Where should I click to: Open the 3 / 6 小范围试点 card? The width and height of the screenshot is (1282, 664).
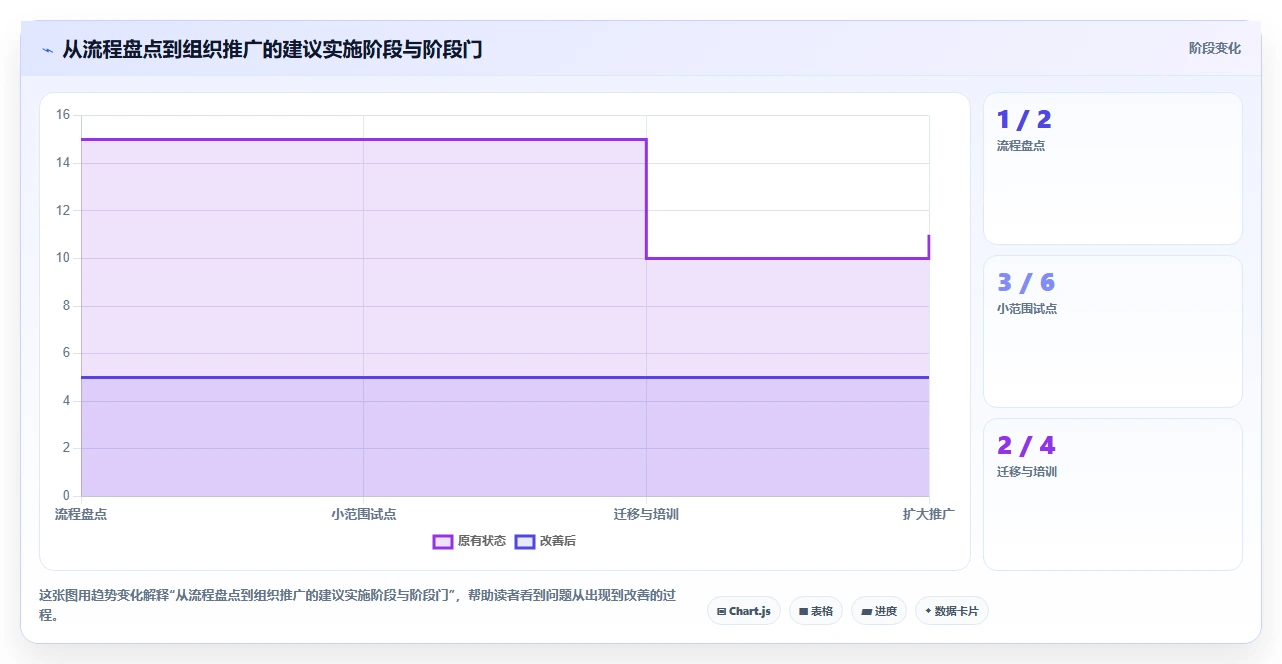click(1113, 331)
